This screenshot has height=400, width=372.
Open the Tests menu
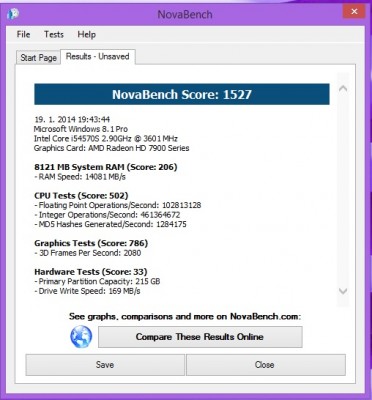coord(54,34)
